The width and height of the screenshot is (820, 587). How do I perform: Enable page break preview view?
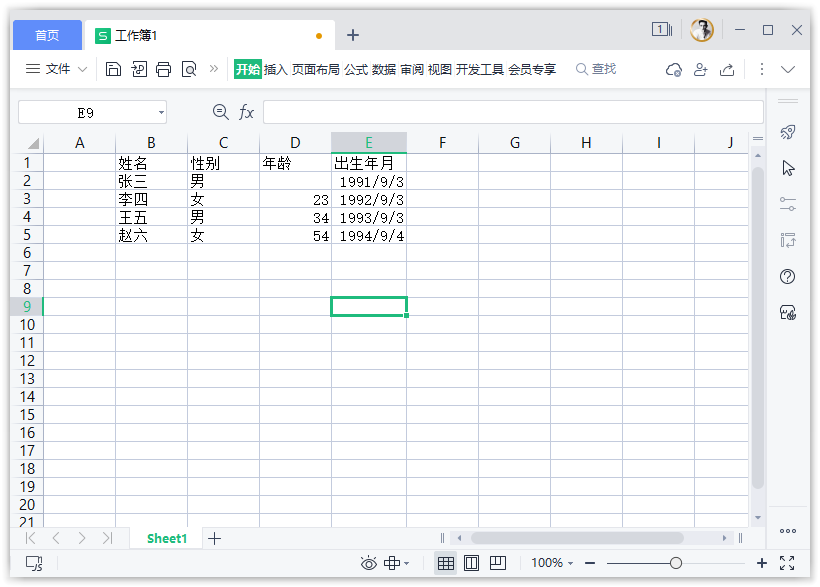click(498, 563)
